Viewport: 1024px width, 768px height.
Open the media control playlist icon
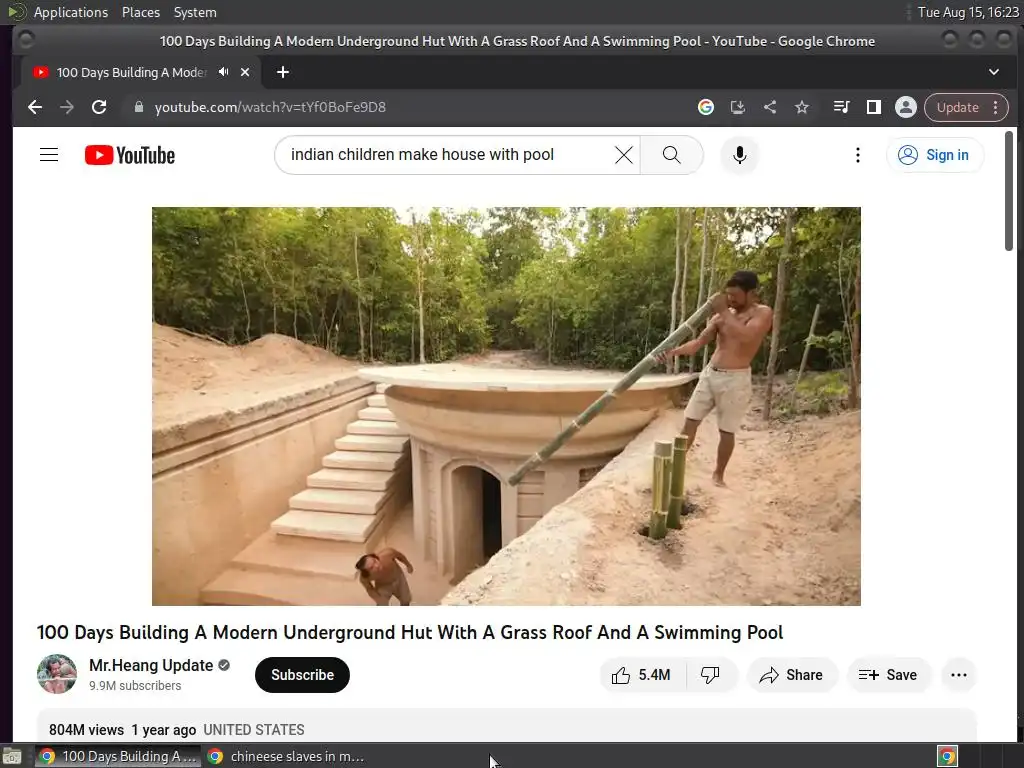pyautogui.click(x=842, y=107)
